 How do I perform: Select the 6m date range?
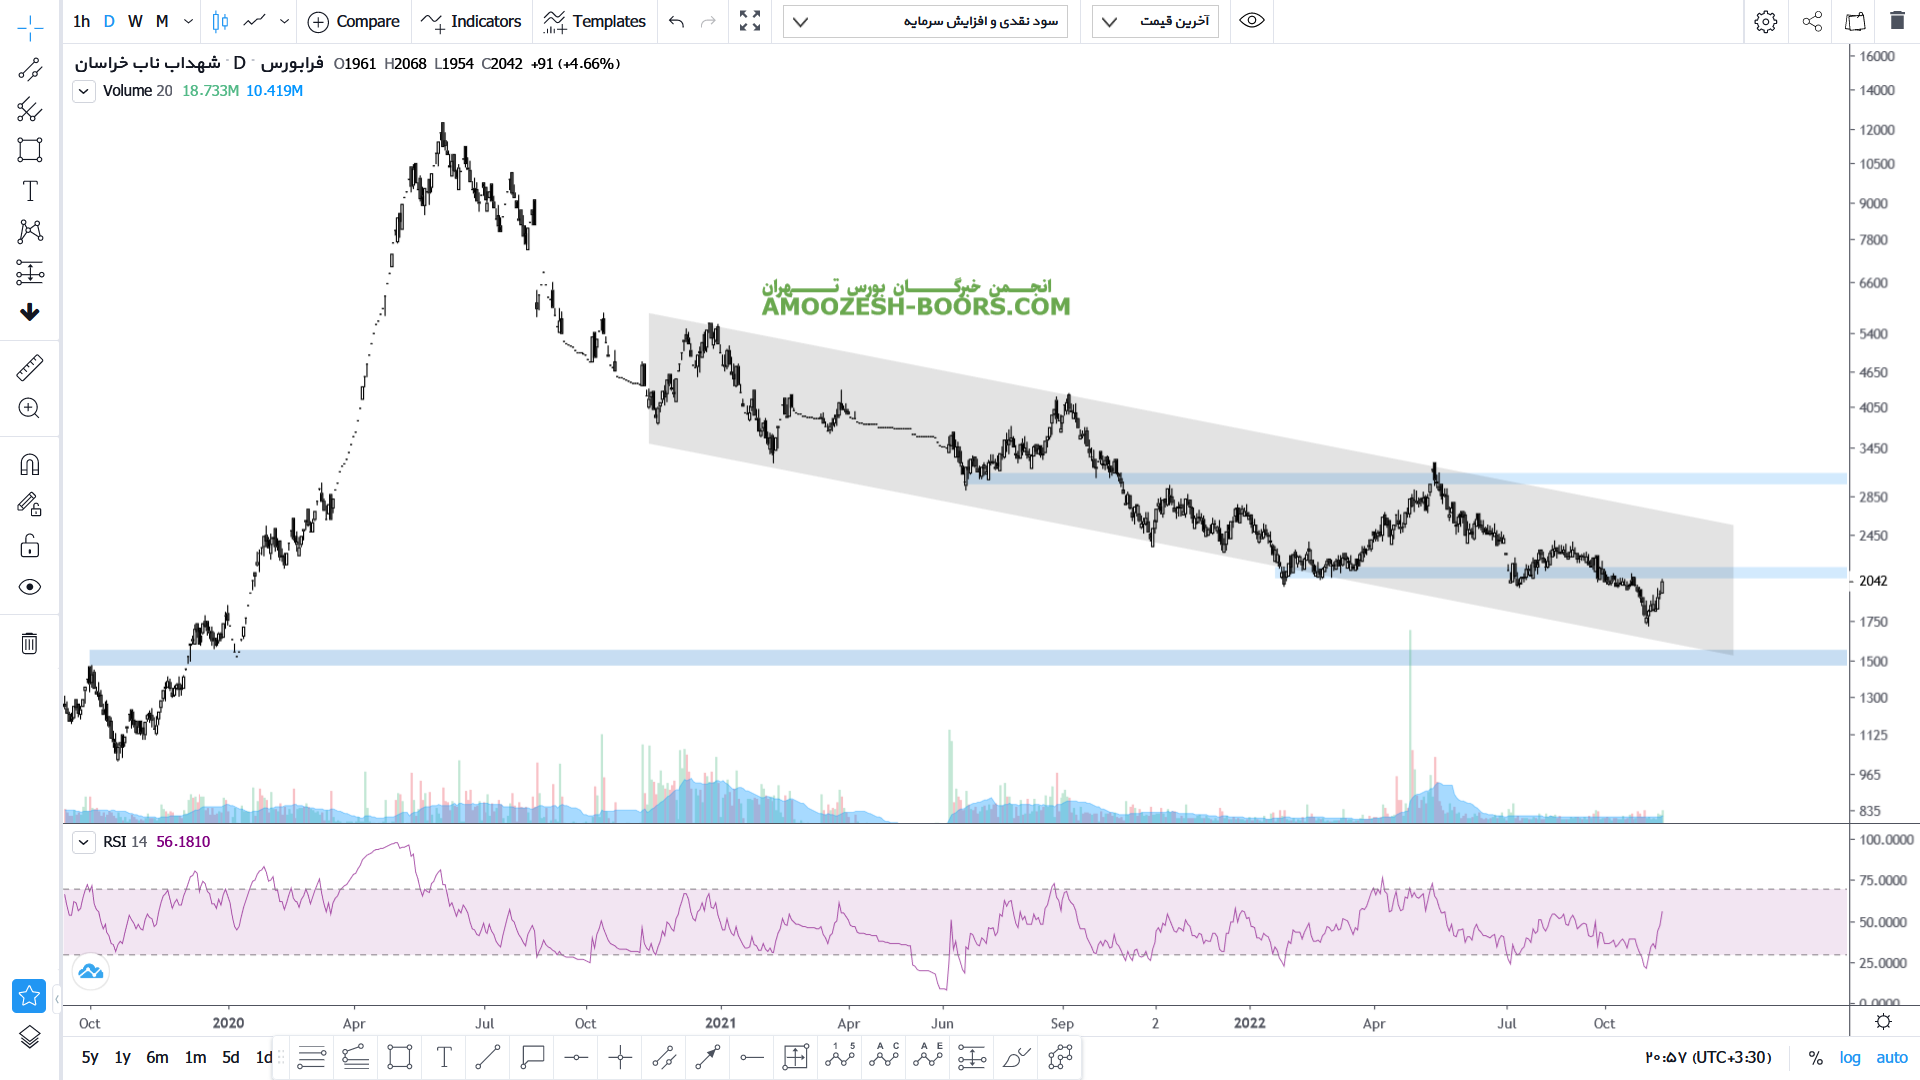157,1057
